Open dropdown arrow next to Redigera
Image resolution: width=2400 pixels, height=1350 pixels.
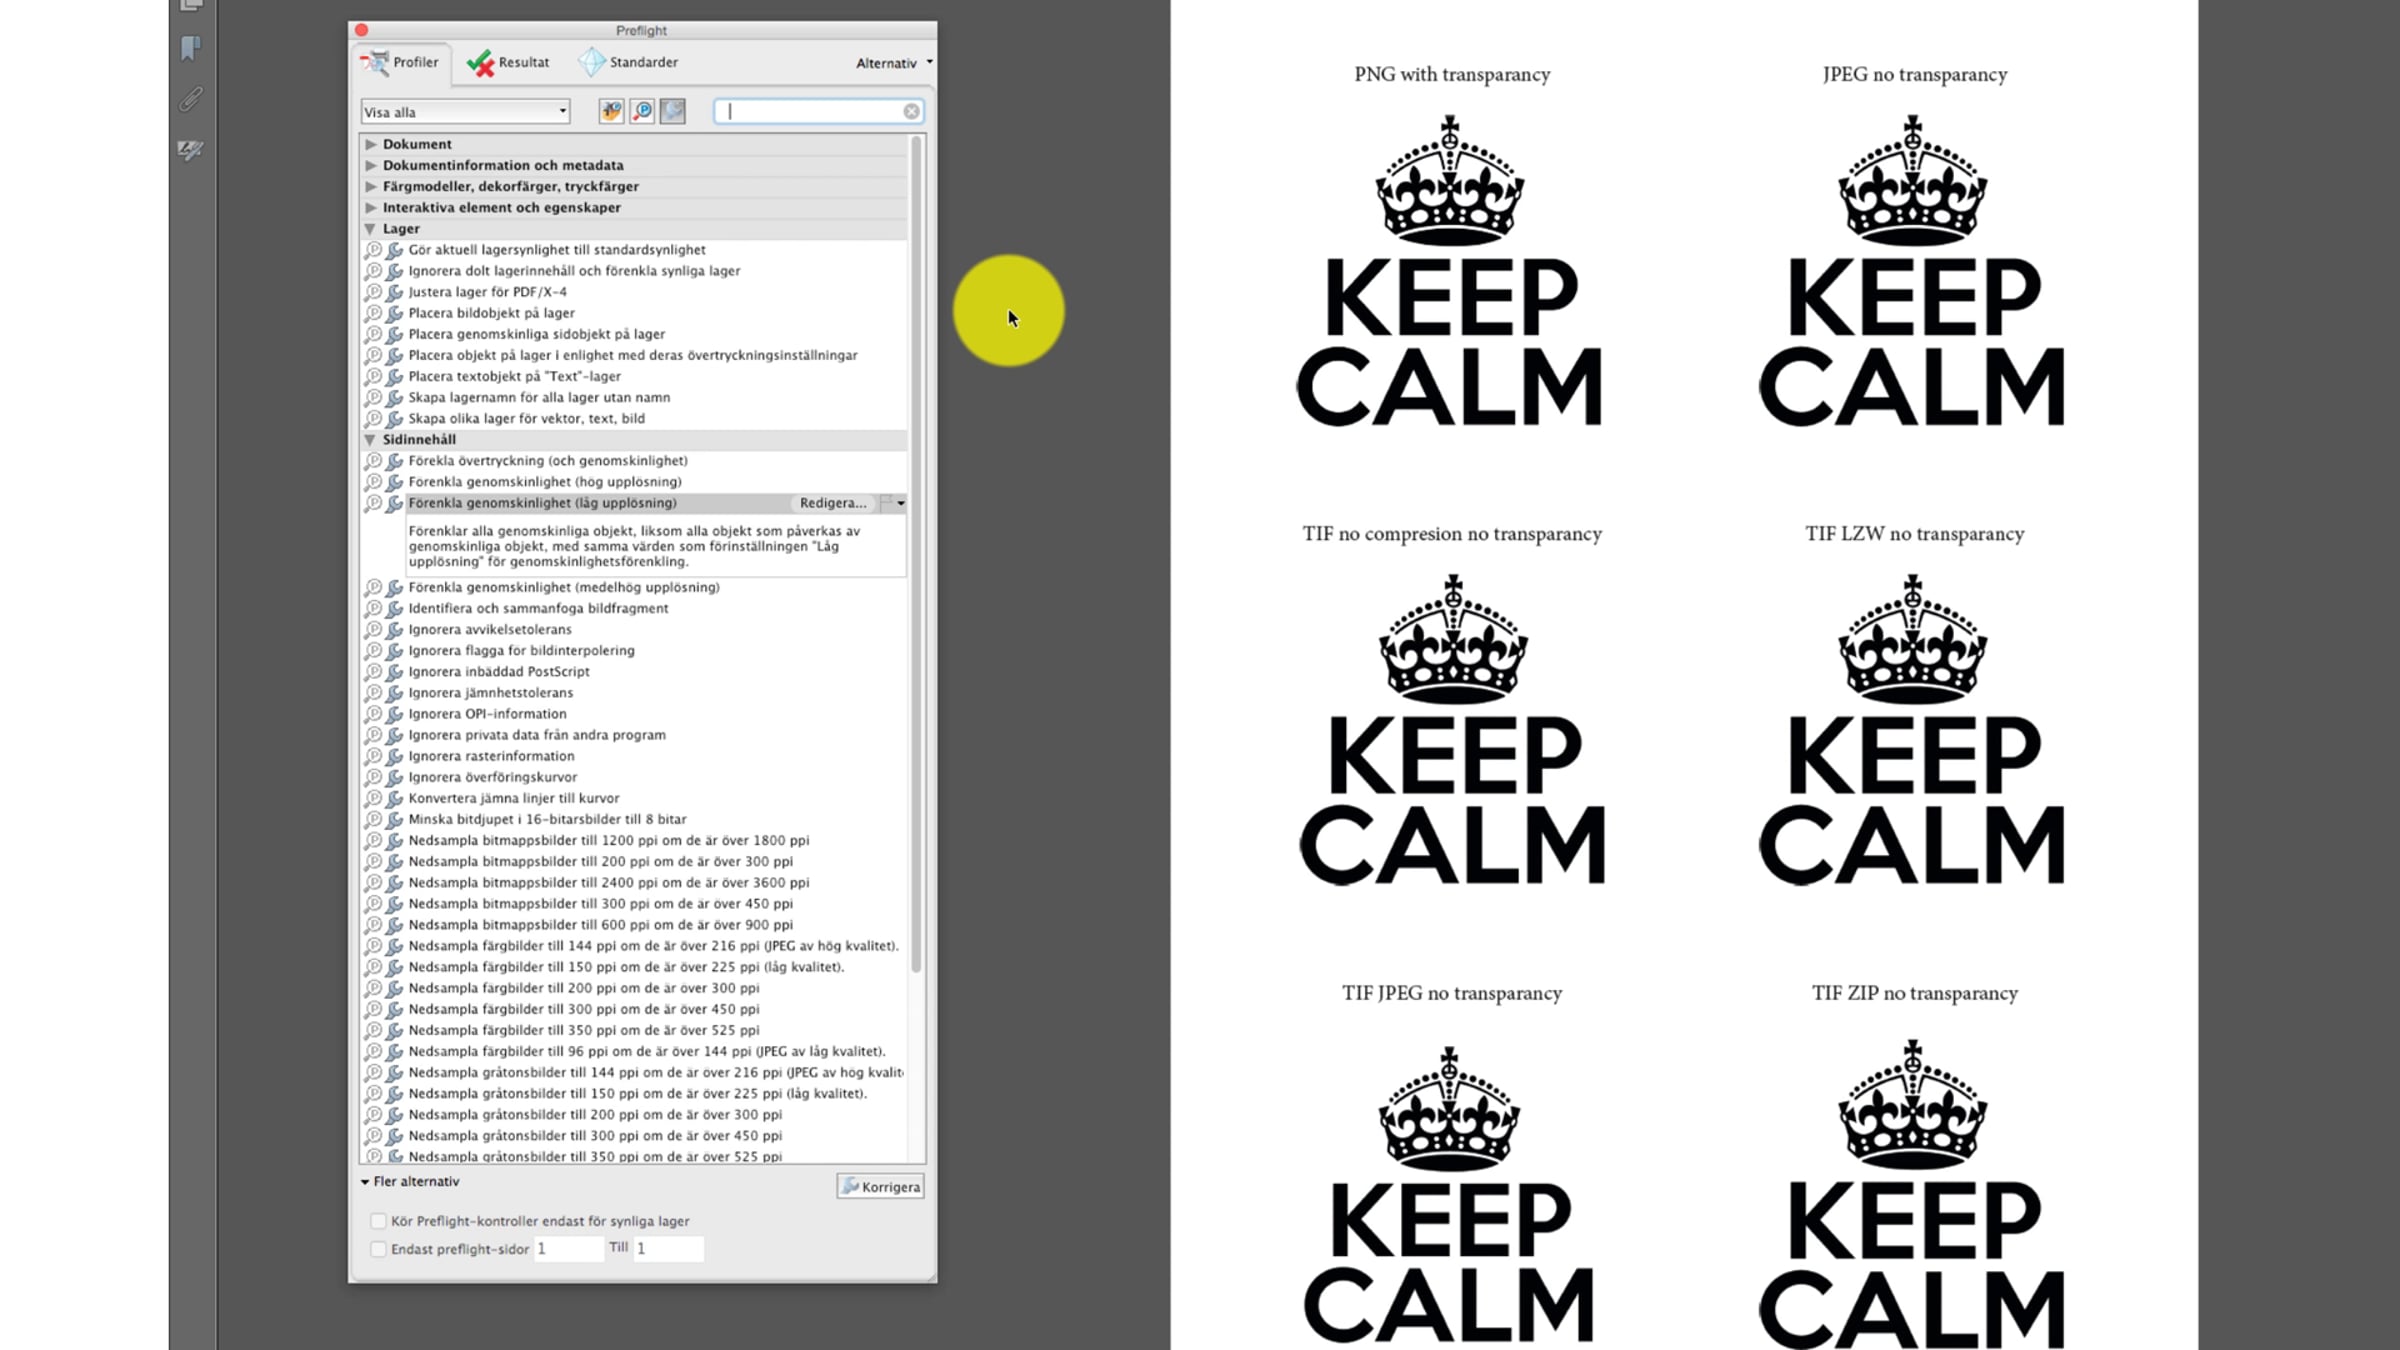click(900, 503)
